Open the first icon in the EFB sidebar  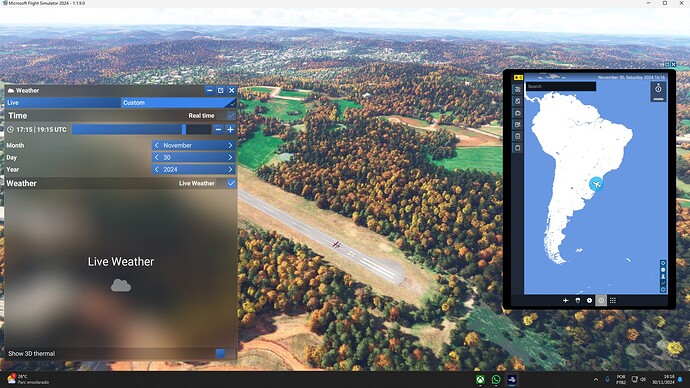(x=518, y=90)
